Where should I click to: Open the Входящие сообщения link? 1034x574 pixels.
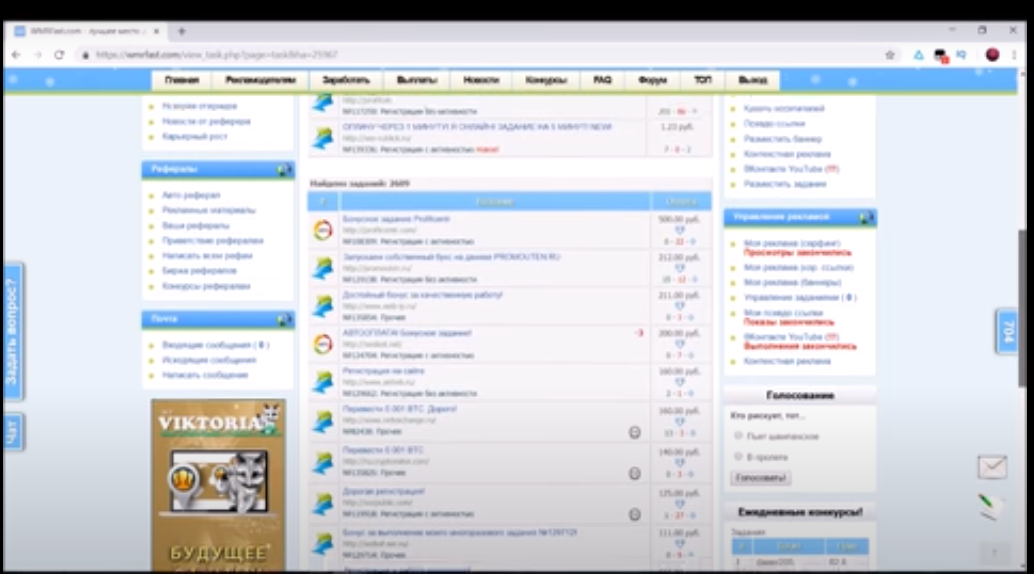(x=216, y=345)
